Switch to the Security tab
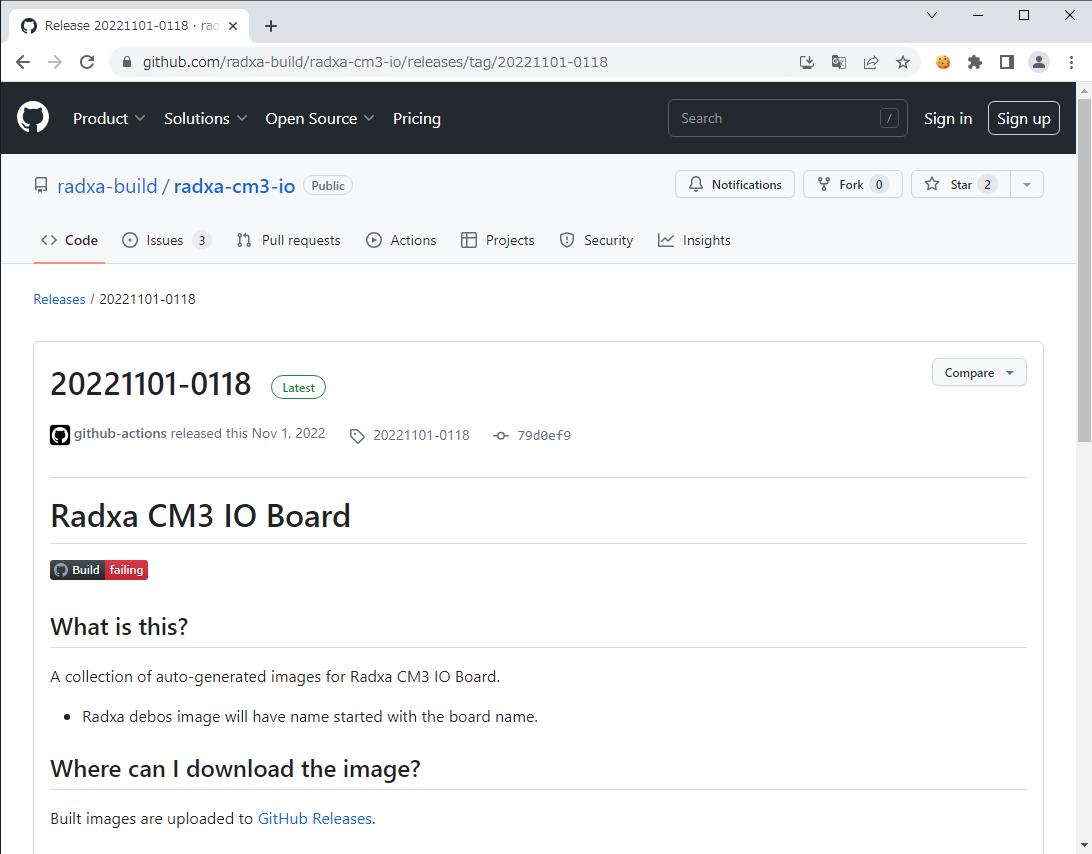Screen dimensions: 1092x854 (x=596, y=240)
